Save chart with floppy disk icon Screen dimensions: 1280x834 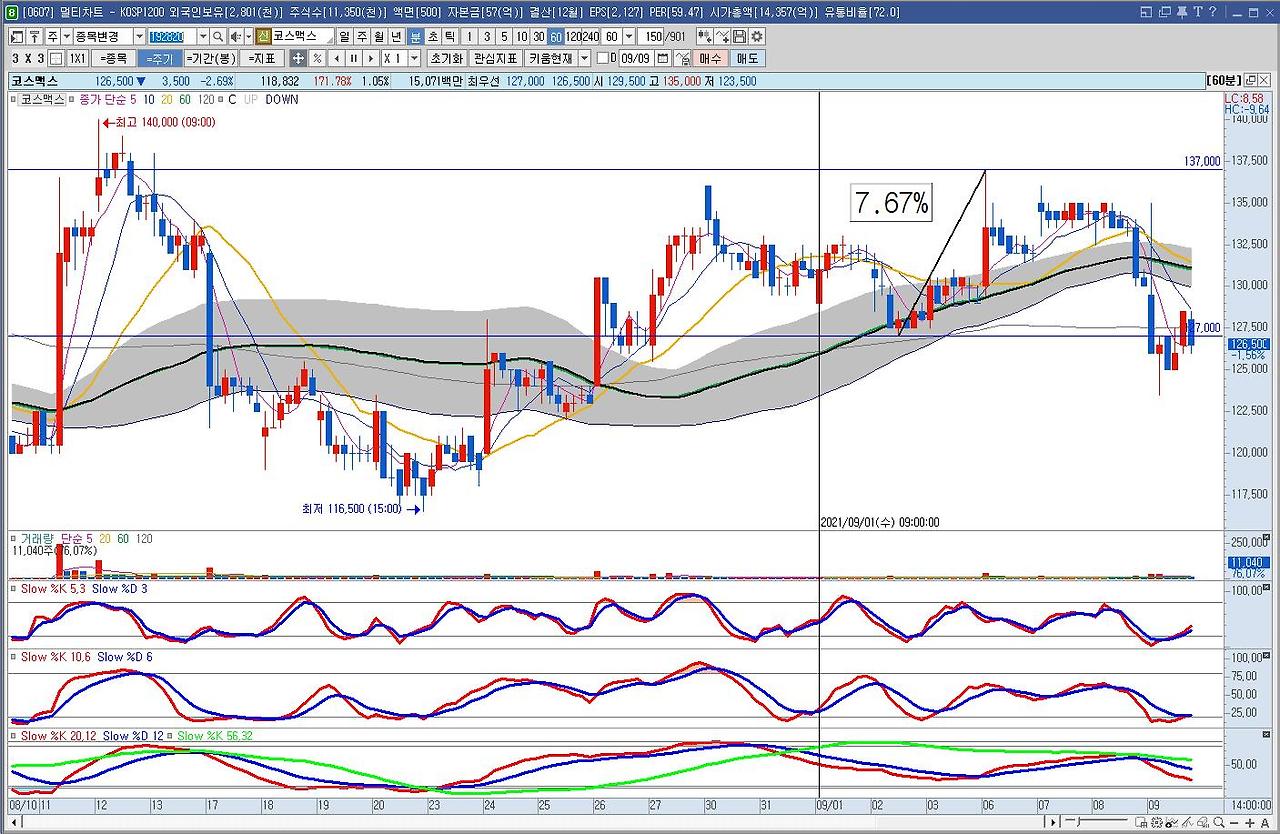pos(739,37)
